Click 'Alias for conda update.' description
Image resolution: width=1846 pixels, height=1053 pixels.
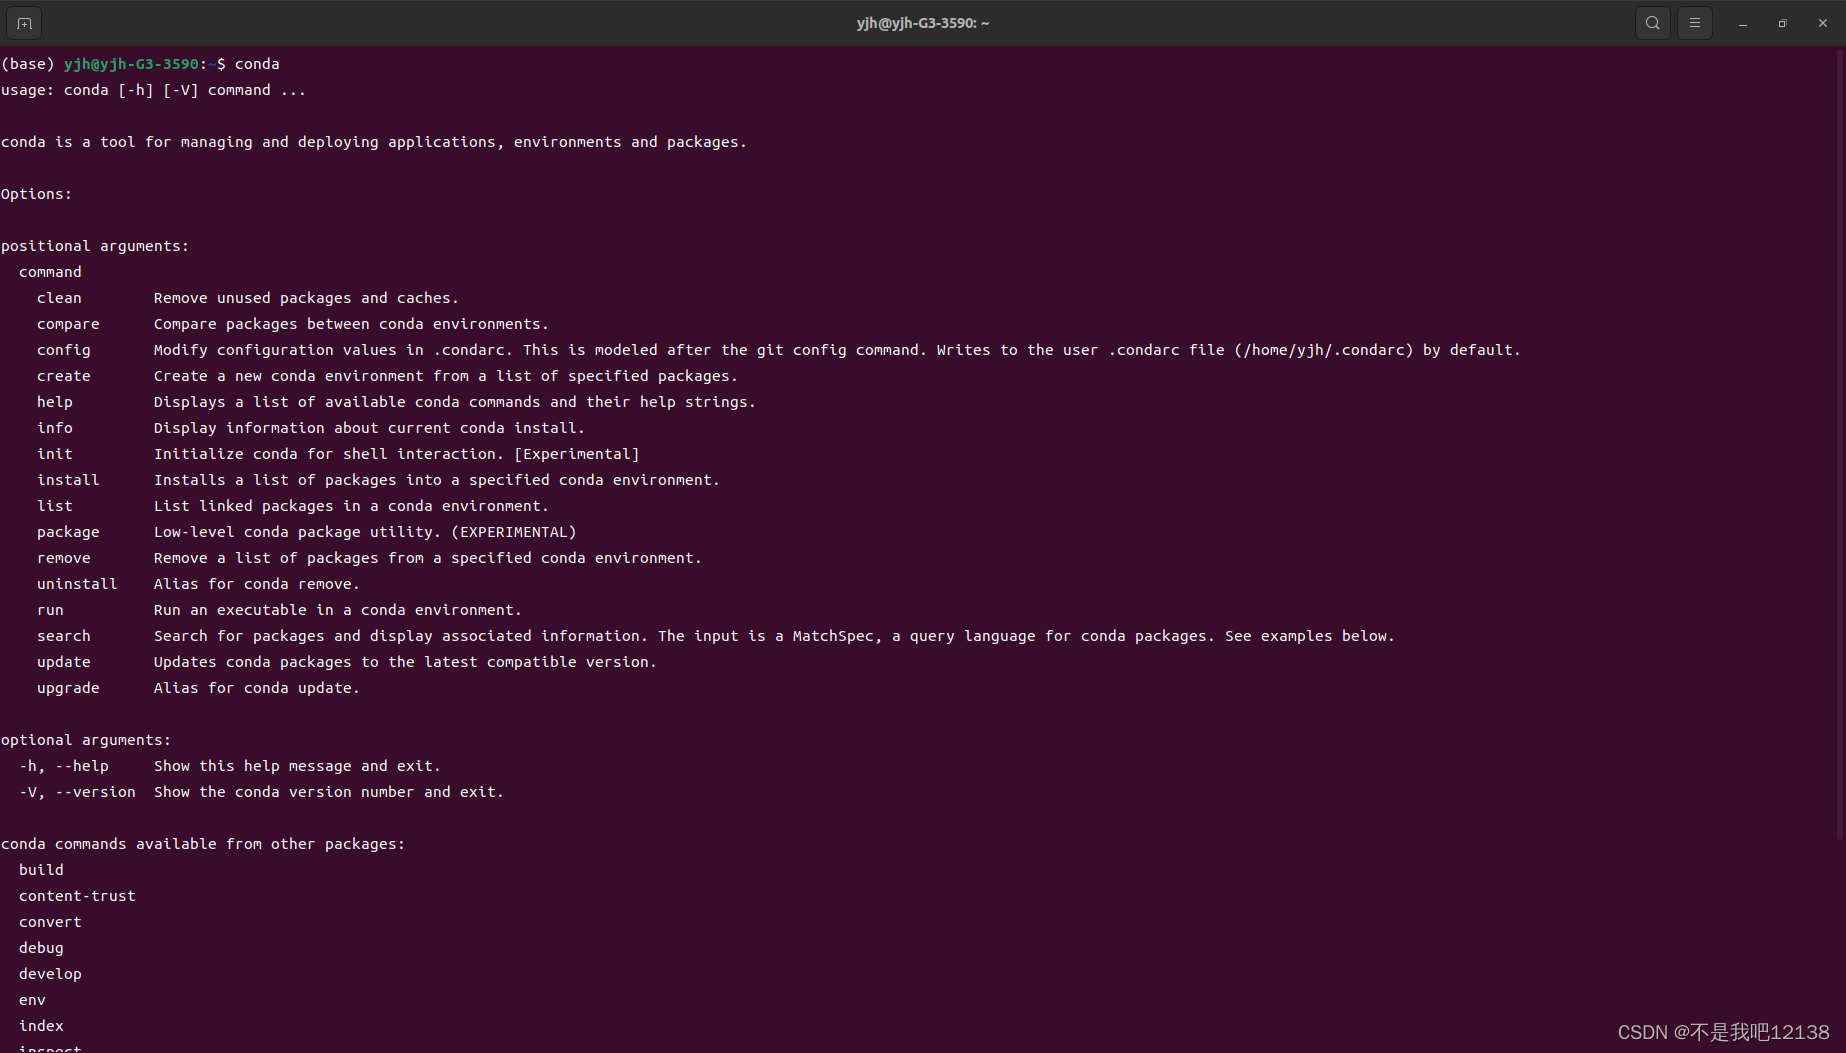pos(257,688)
